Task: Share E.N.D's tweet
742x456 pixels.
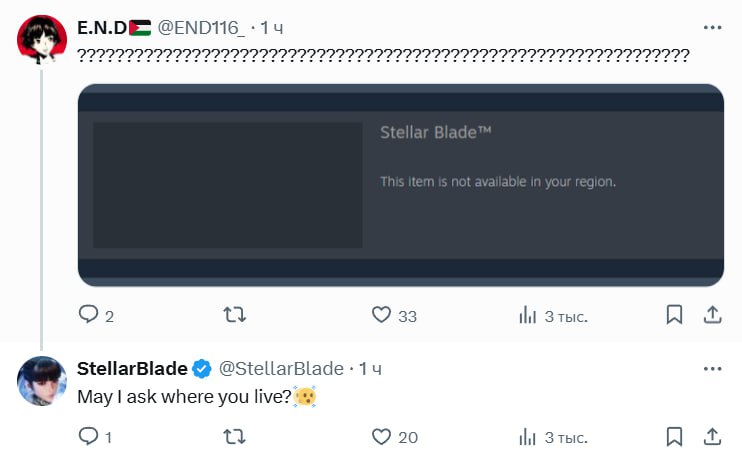Action: pyautogui.click(x=712, y=316)
